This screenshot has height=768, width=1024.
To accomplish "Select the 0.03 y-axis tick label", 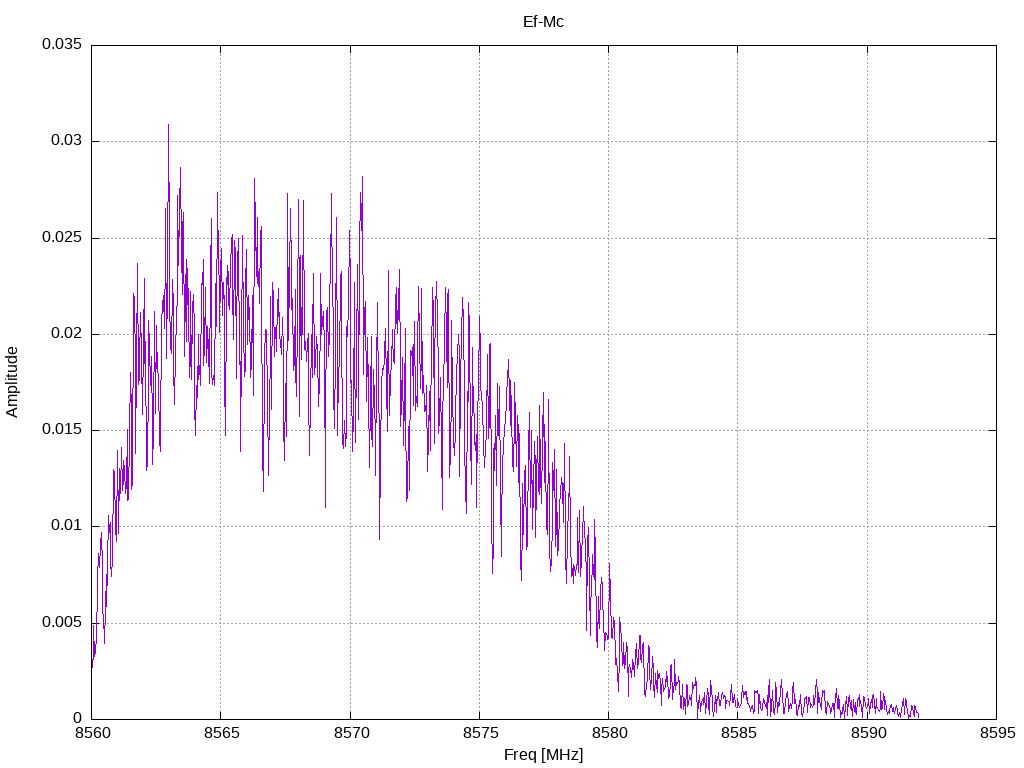I will 65,141.
